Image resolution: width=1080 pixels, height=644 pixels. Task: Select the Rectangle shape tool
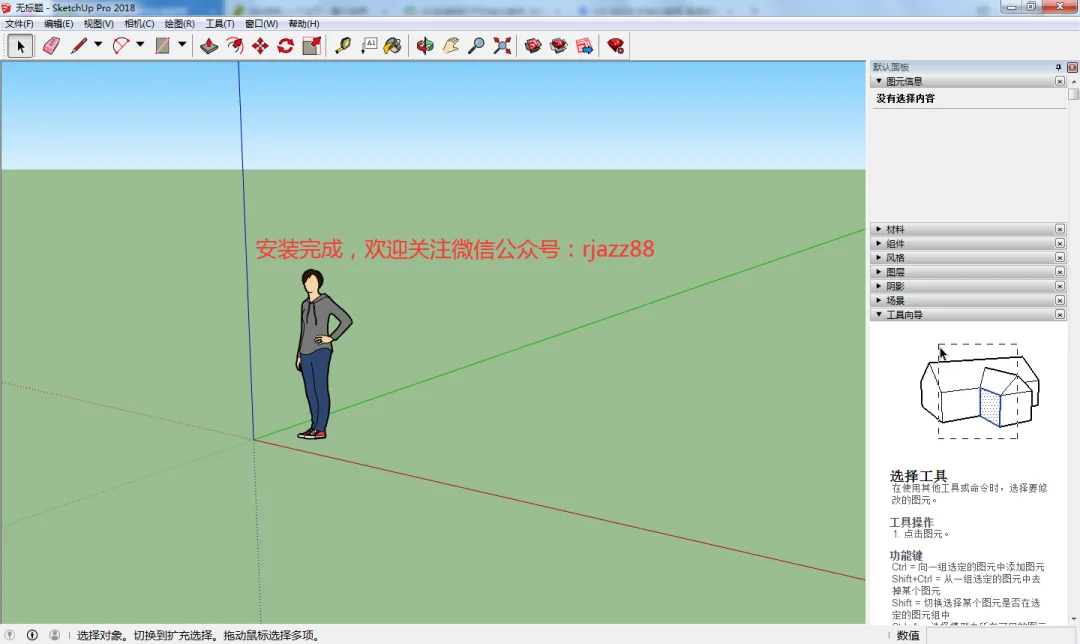(163, 46)
